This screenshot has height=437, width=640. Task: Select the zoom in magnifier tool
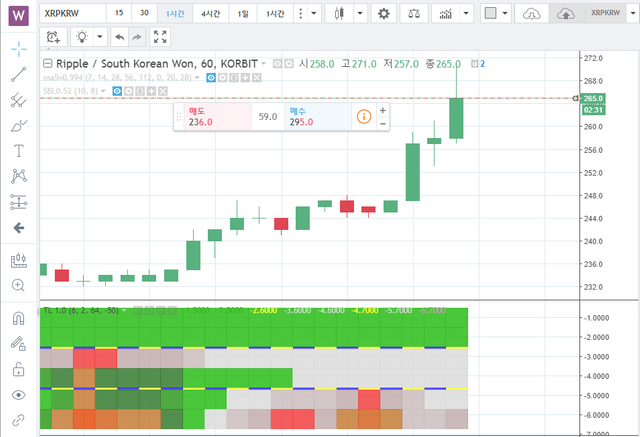point(18,285)
